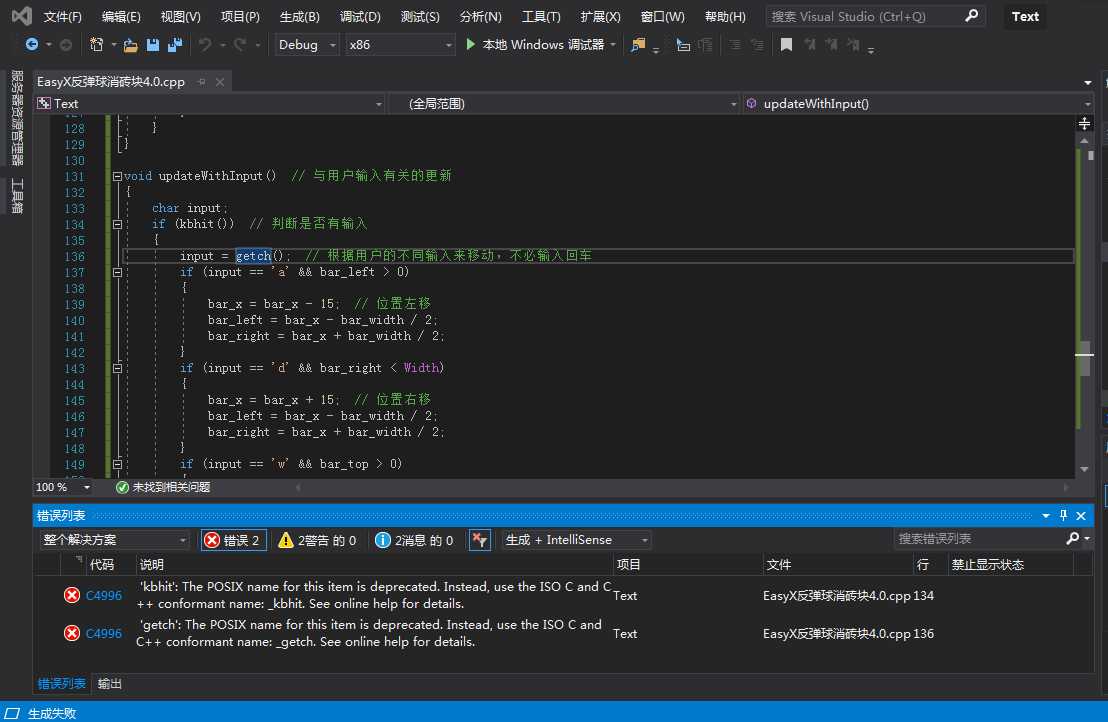This screenshot has width=1108, height=722.
Task: Open the global scope dropdown
Action: 563,104
